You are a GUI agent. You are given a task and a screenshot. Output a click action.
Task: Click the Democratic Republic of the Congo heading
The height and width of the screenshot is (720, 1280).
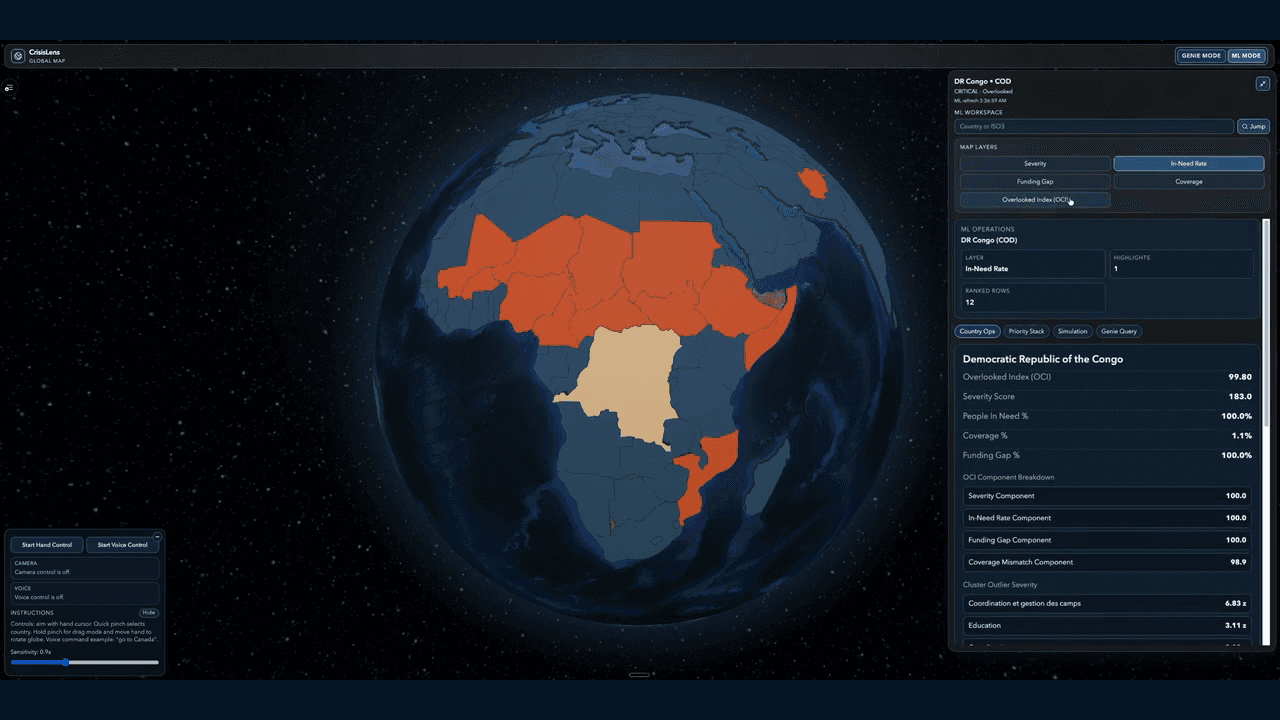(x=1043, y=358)
